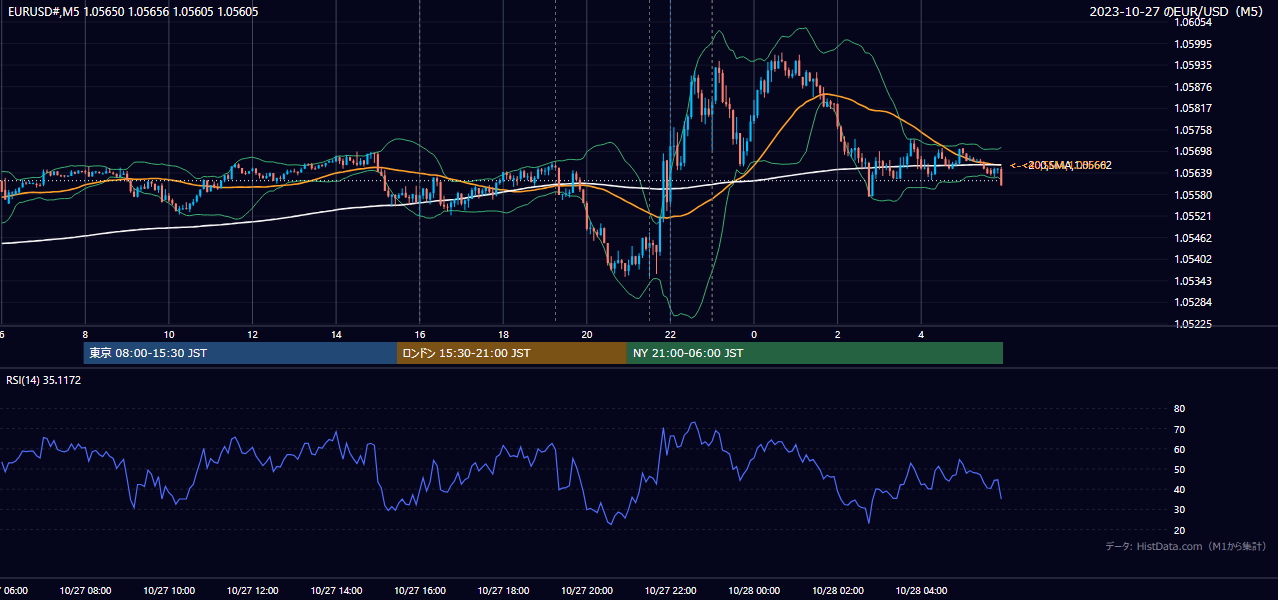Click the date label 10/28 00:00

[x=754, y=591]
